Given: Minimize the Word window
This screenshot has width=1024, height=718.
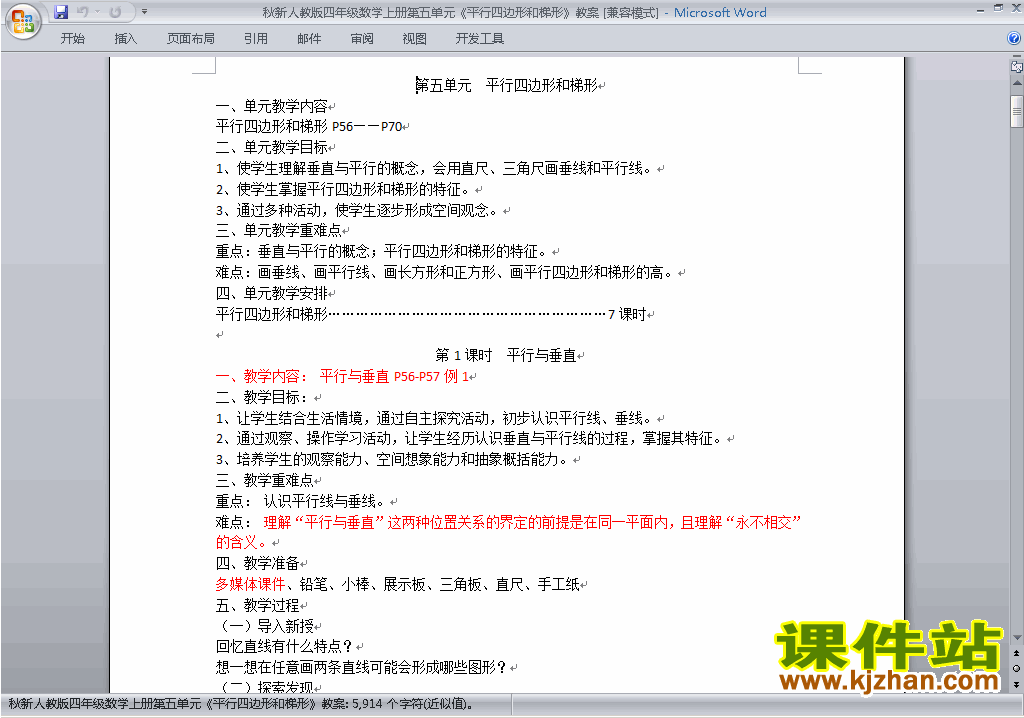Looking at the screenshot, I should [x=981, y=10].
